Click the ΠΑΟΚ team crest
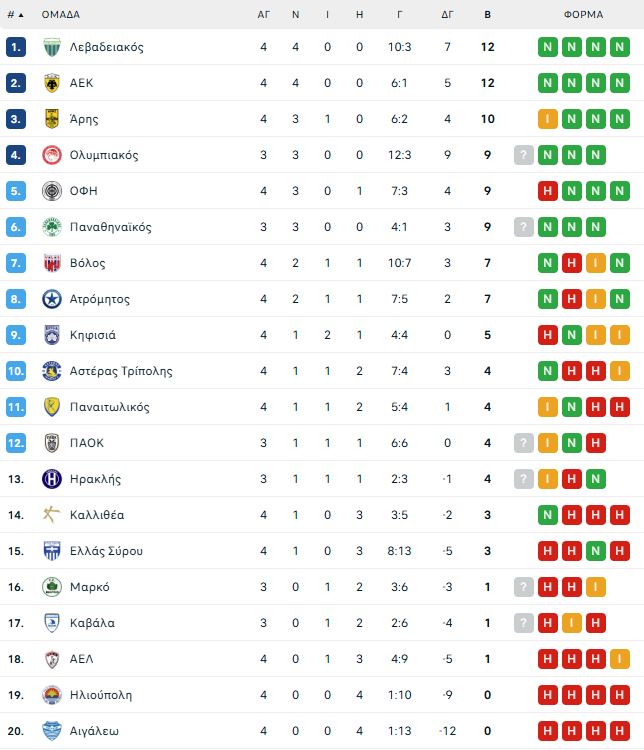 click(52, 443)
